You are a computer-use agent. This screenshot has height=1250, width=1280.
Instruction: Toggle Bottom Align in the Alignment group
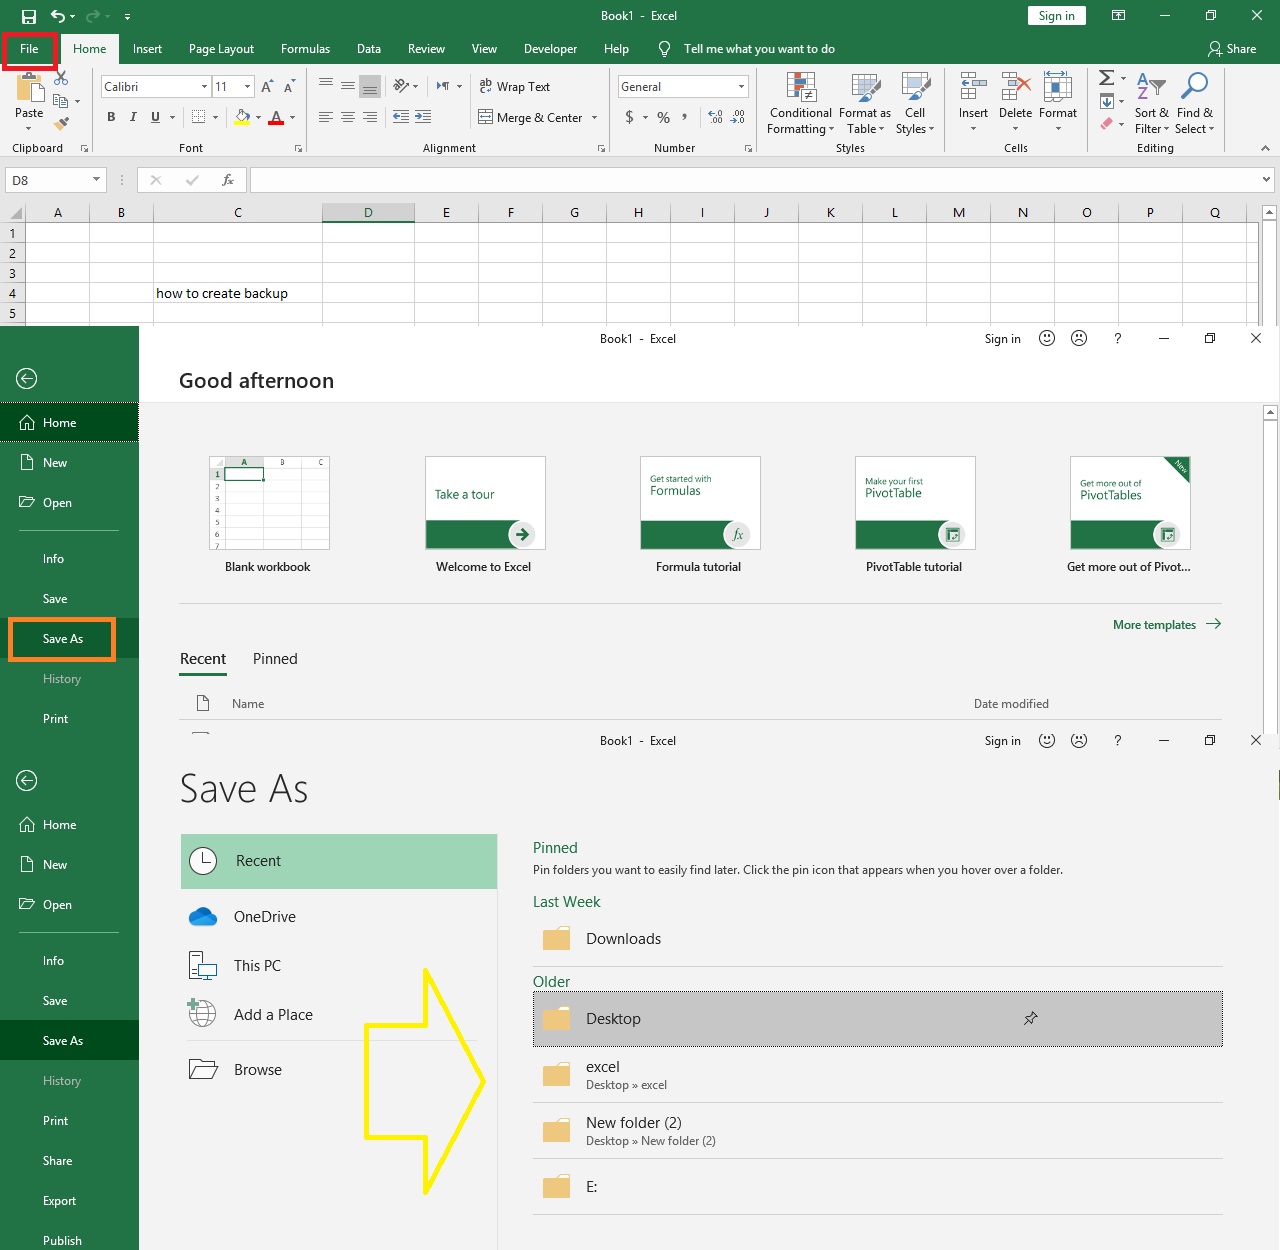(370, 87)
